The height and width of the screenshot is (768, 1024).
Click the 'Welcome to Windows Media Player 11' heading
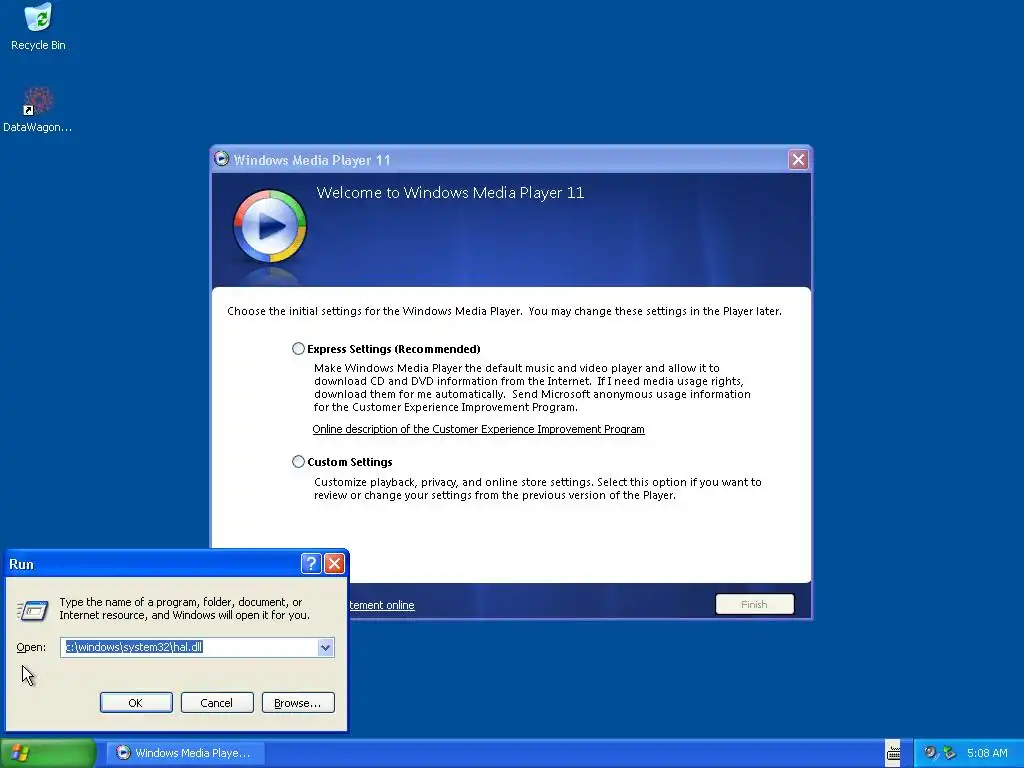click(450, 193)
